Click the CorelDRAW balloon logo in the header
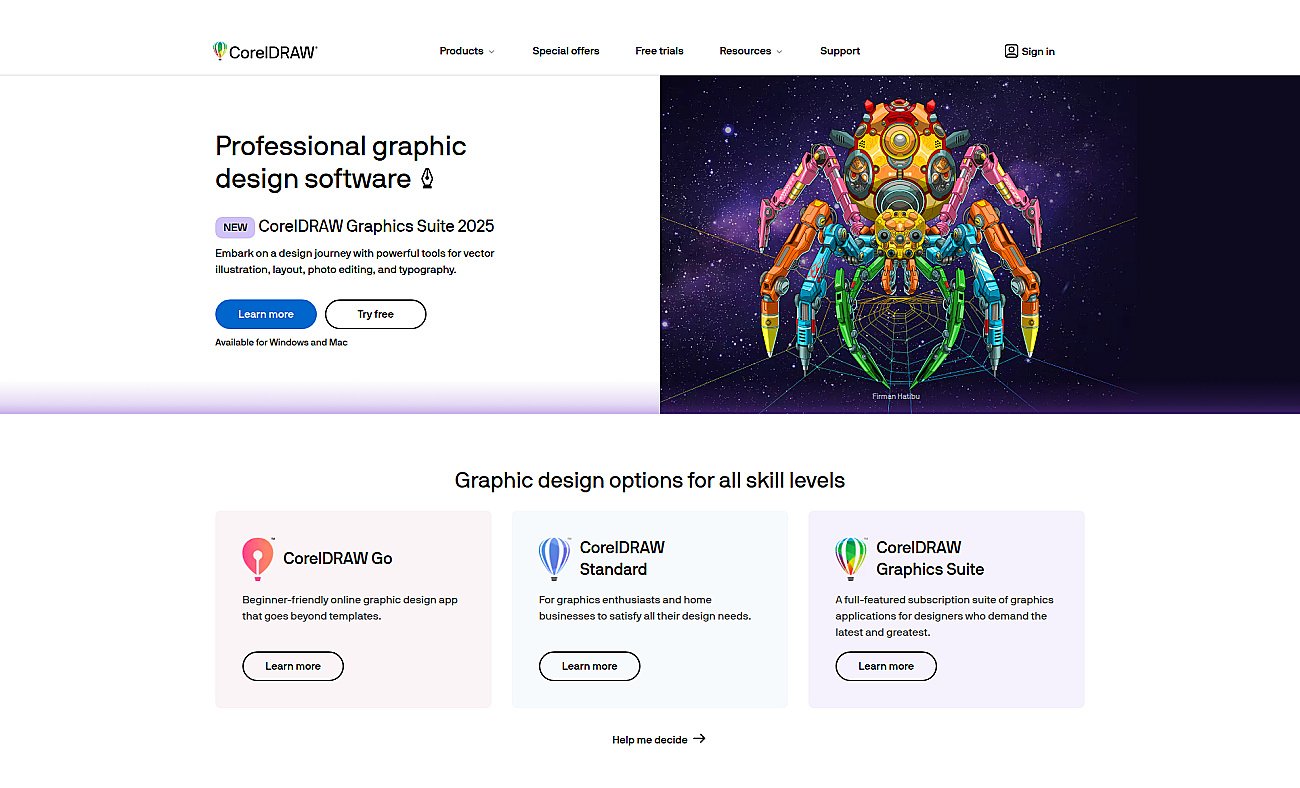Image resolution: width=1300 pixels, height=788 pixels. pyautogui.click(x=220, y=51)
